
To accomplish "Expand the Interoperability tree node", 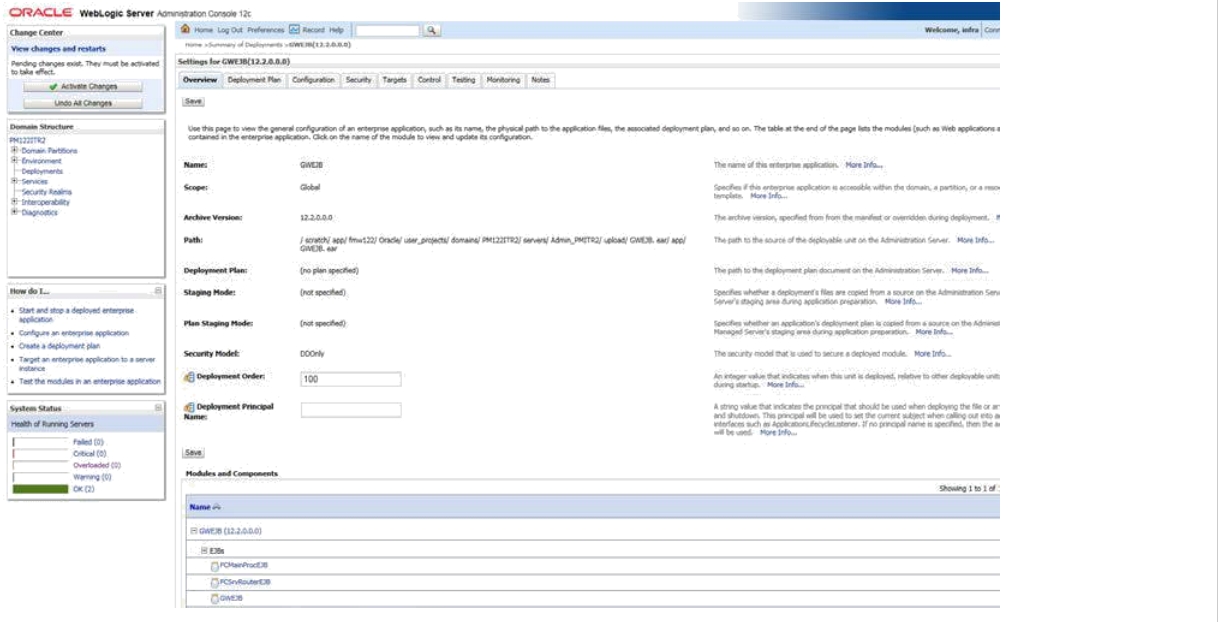I will (x=15, y=202).
